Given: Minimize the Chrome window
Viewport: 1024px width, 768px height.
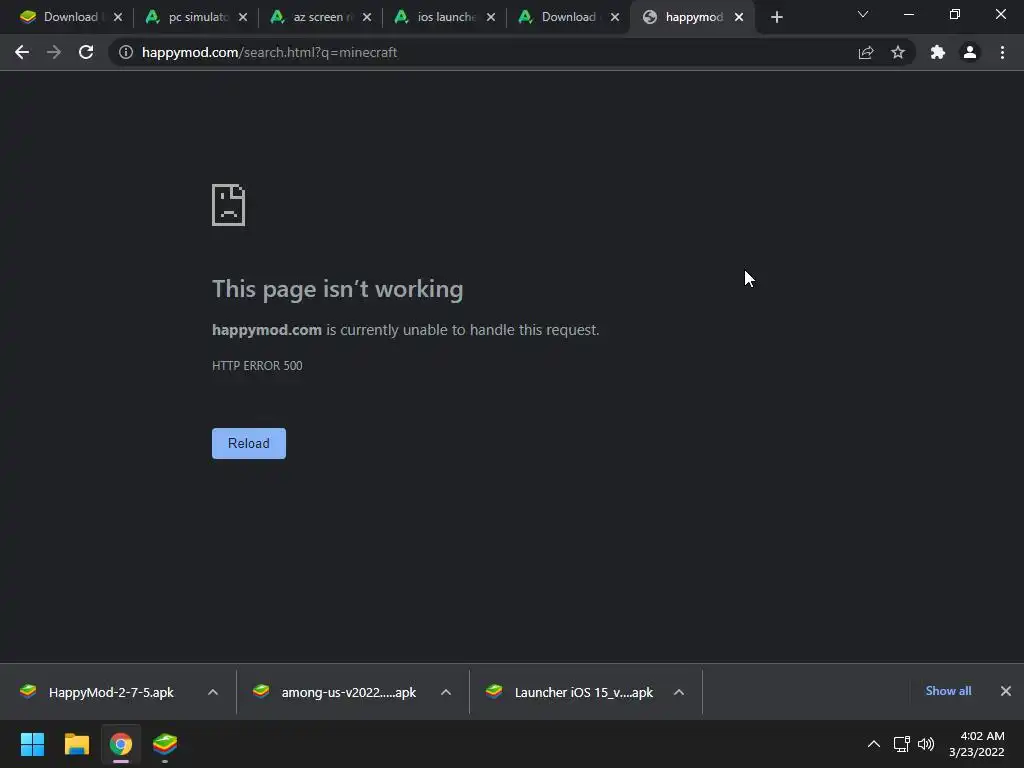Looking at the screenshot, I should pyautogui.click(x=909, y=14).
